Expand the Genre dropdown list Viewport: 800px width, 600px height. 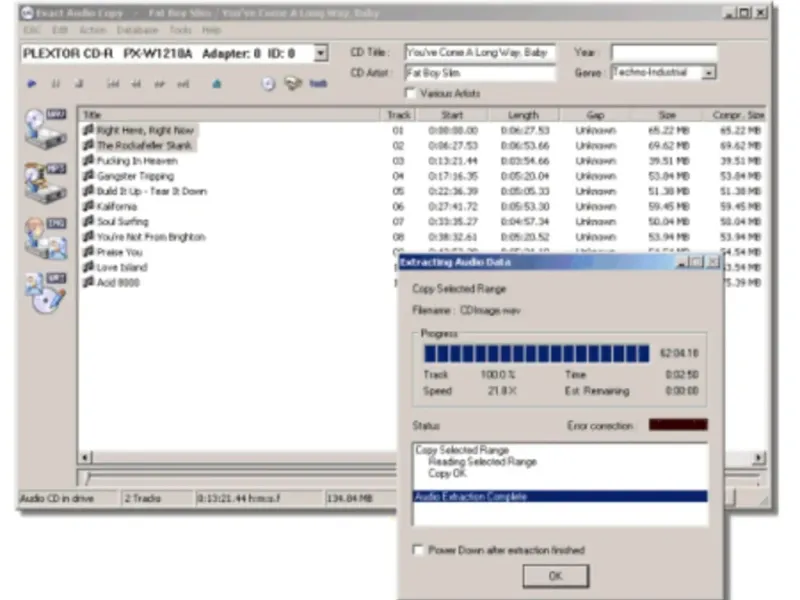[x=709, y=73]
